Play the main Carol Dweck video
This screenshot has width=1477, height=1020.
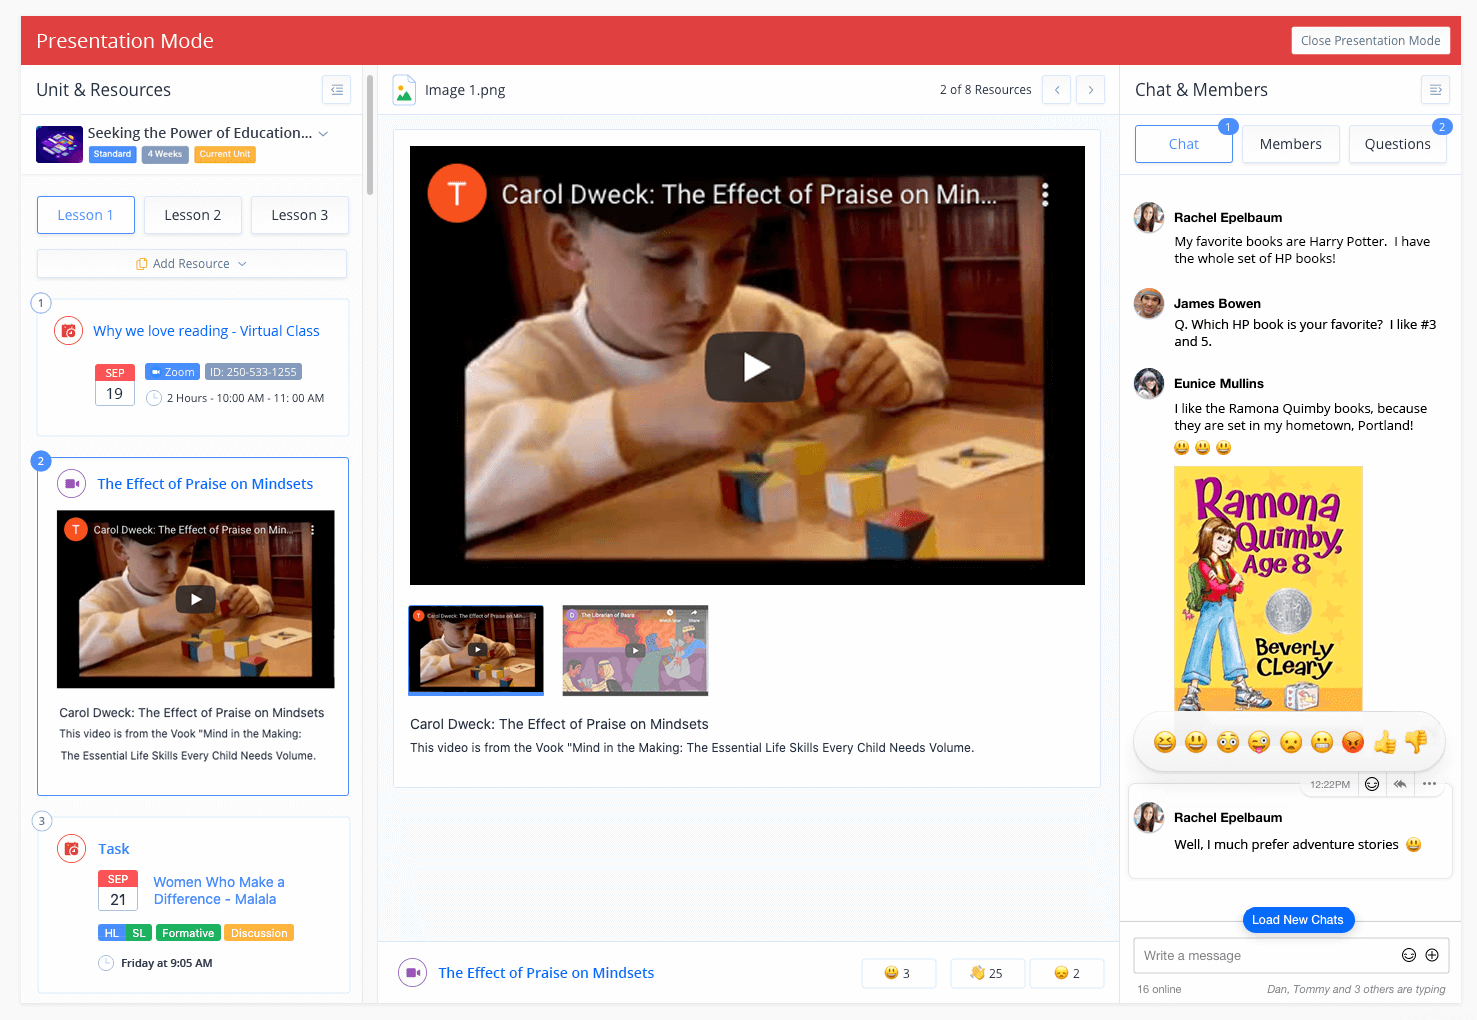tap(755, 367)
